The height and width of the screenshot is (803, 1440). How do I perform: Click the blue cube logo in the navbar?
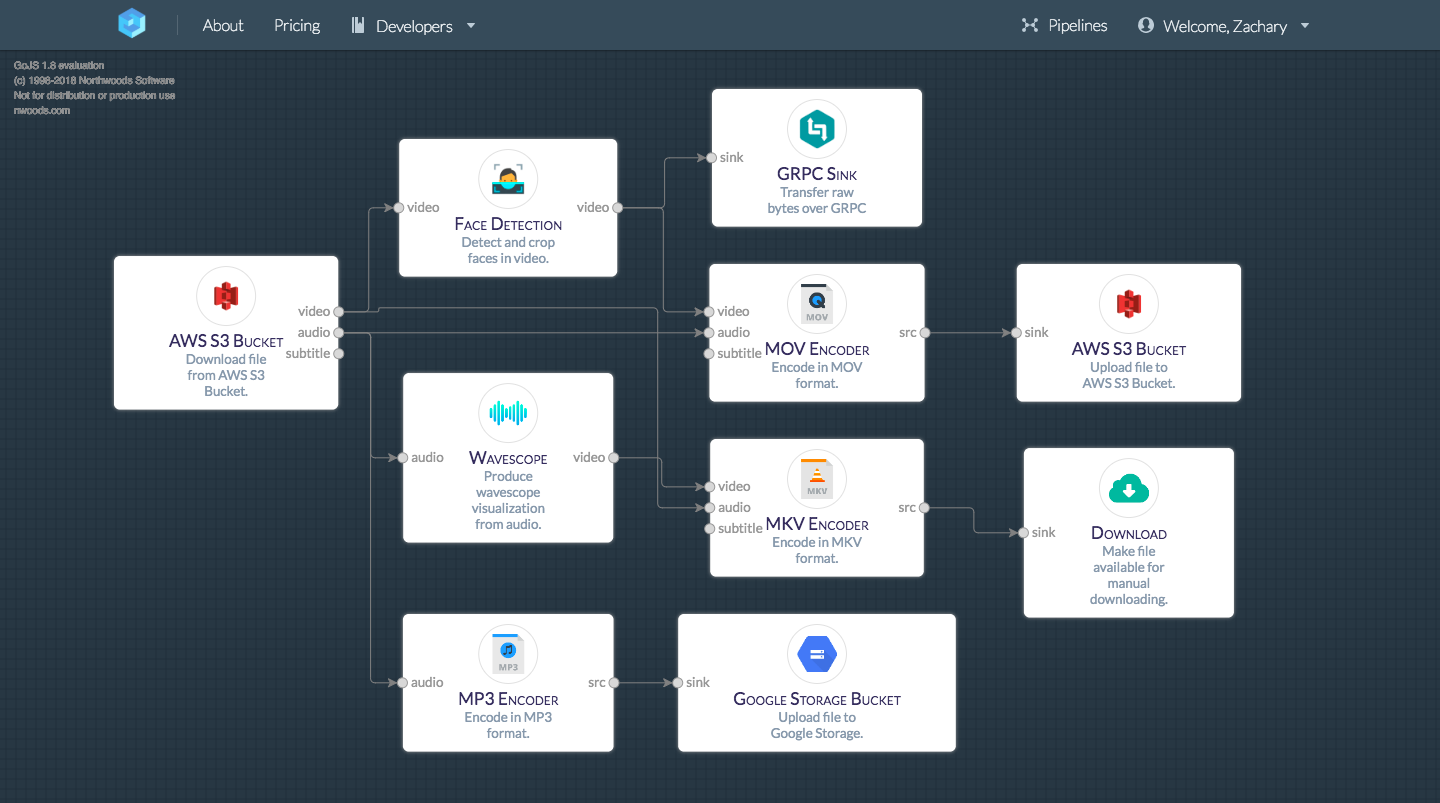click(x=132, y=24)
